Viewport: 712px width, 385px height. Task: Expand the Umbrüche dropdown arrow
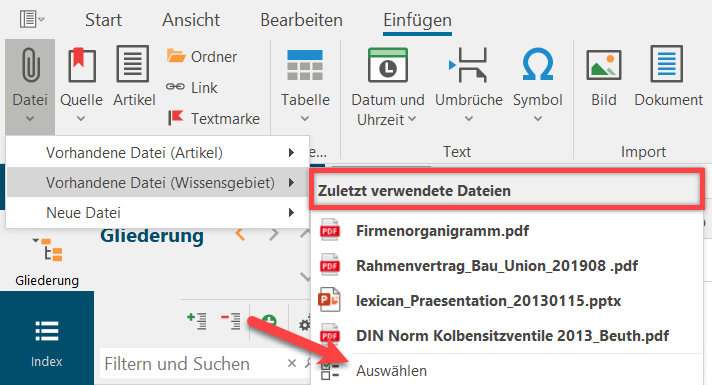(469, 119)
